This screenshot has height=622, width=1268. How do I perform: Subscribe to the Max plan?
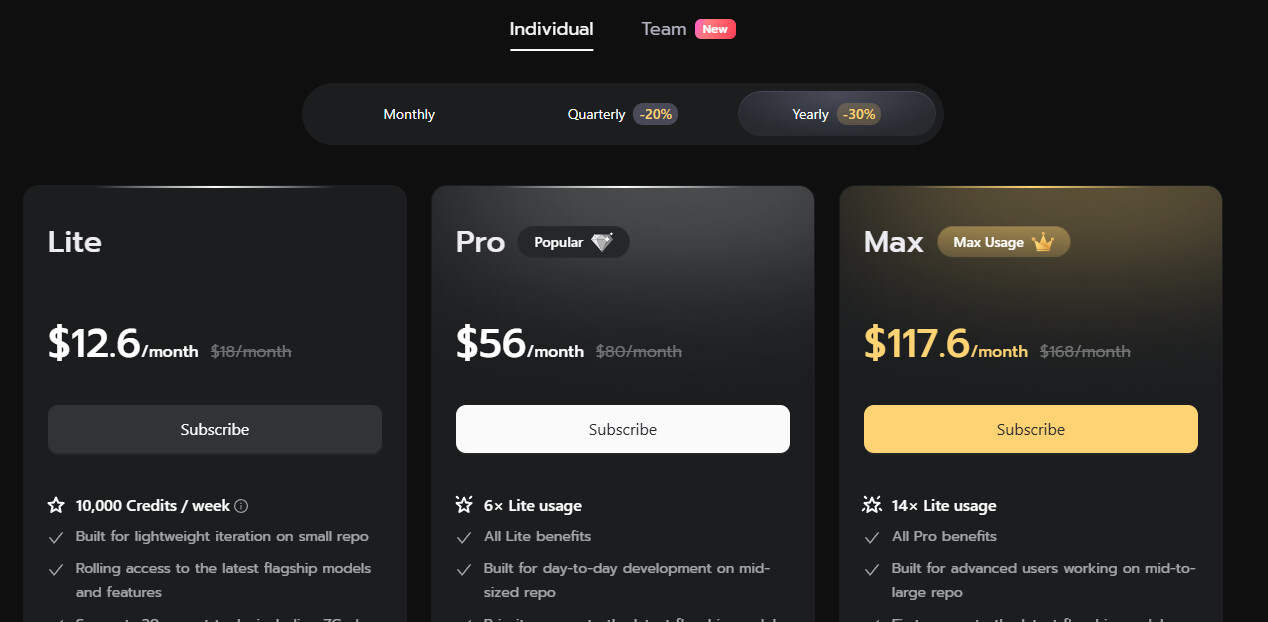pyautogui.click(x=1031, y=429)
